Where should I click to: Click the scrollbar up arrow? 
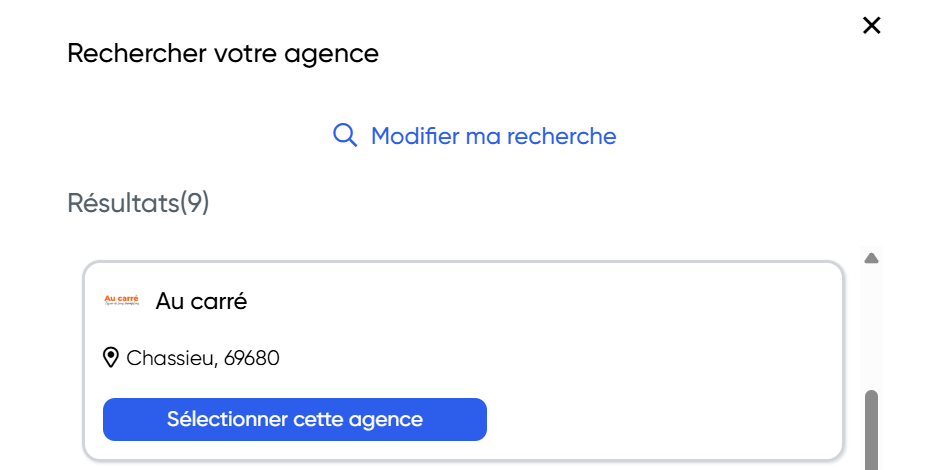pyautogui.click(x=871, y=258)
